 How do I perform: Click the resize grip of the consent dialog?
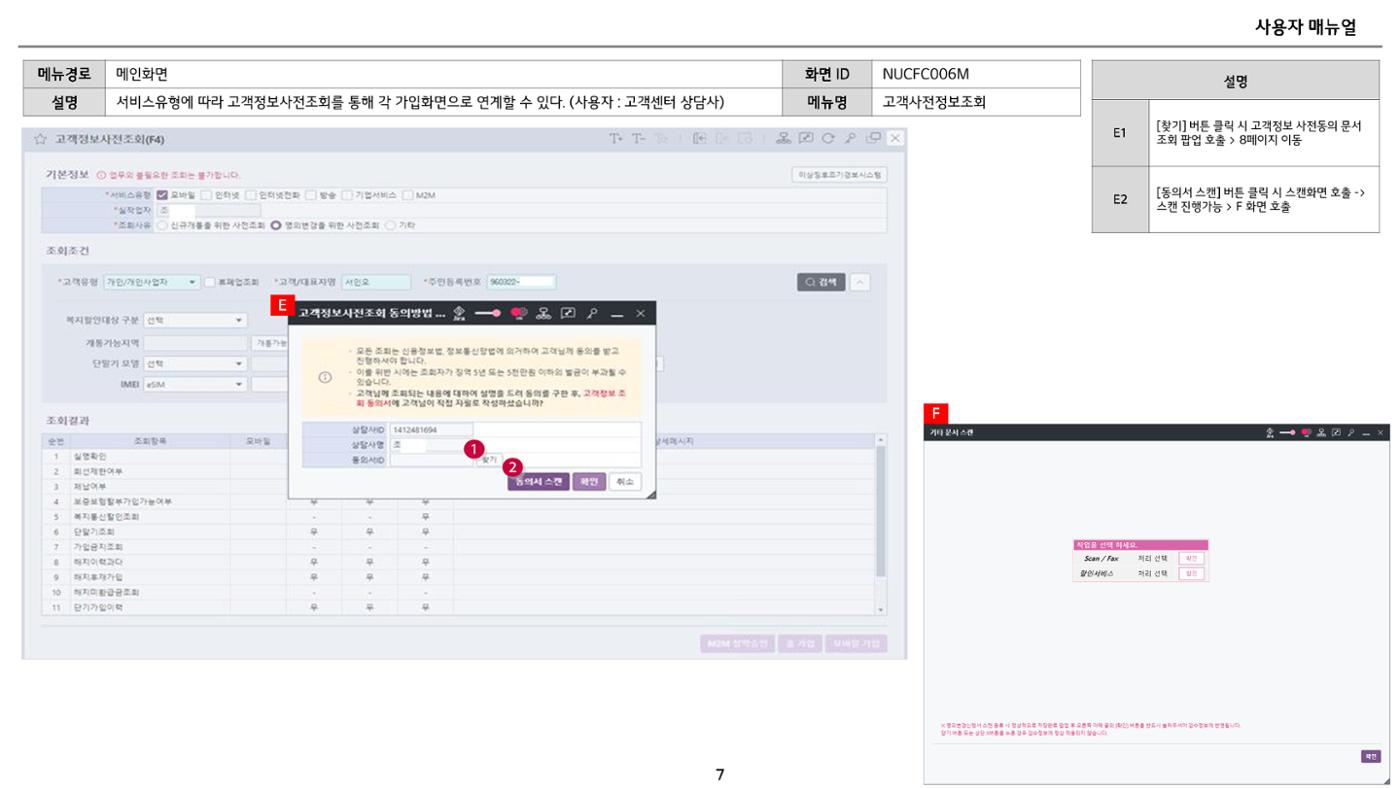tap(650, 494)
